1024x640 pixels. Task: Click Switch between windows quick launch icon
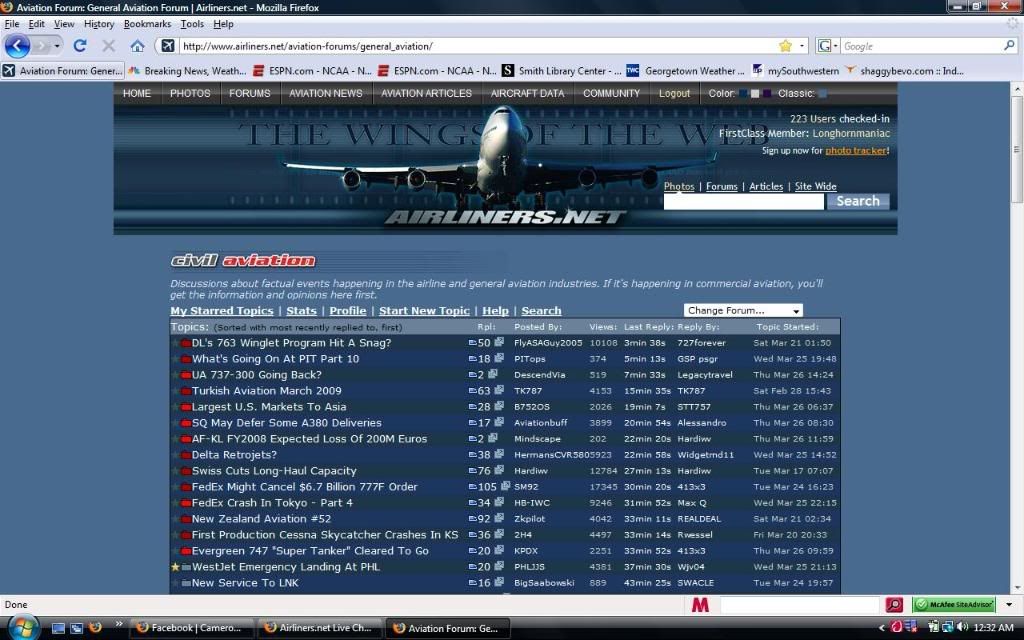pos(76,628)
